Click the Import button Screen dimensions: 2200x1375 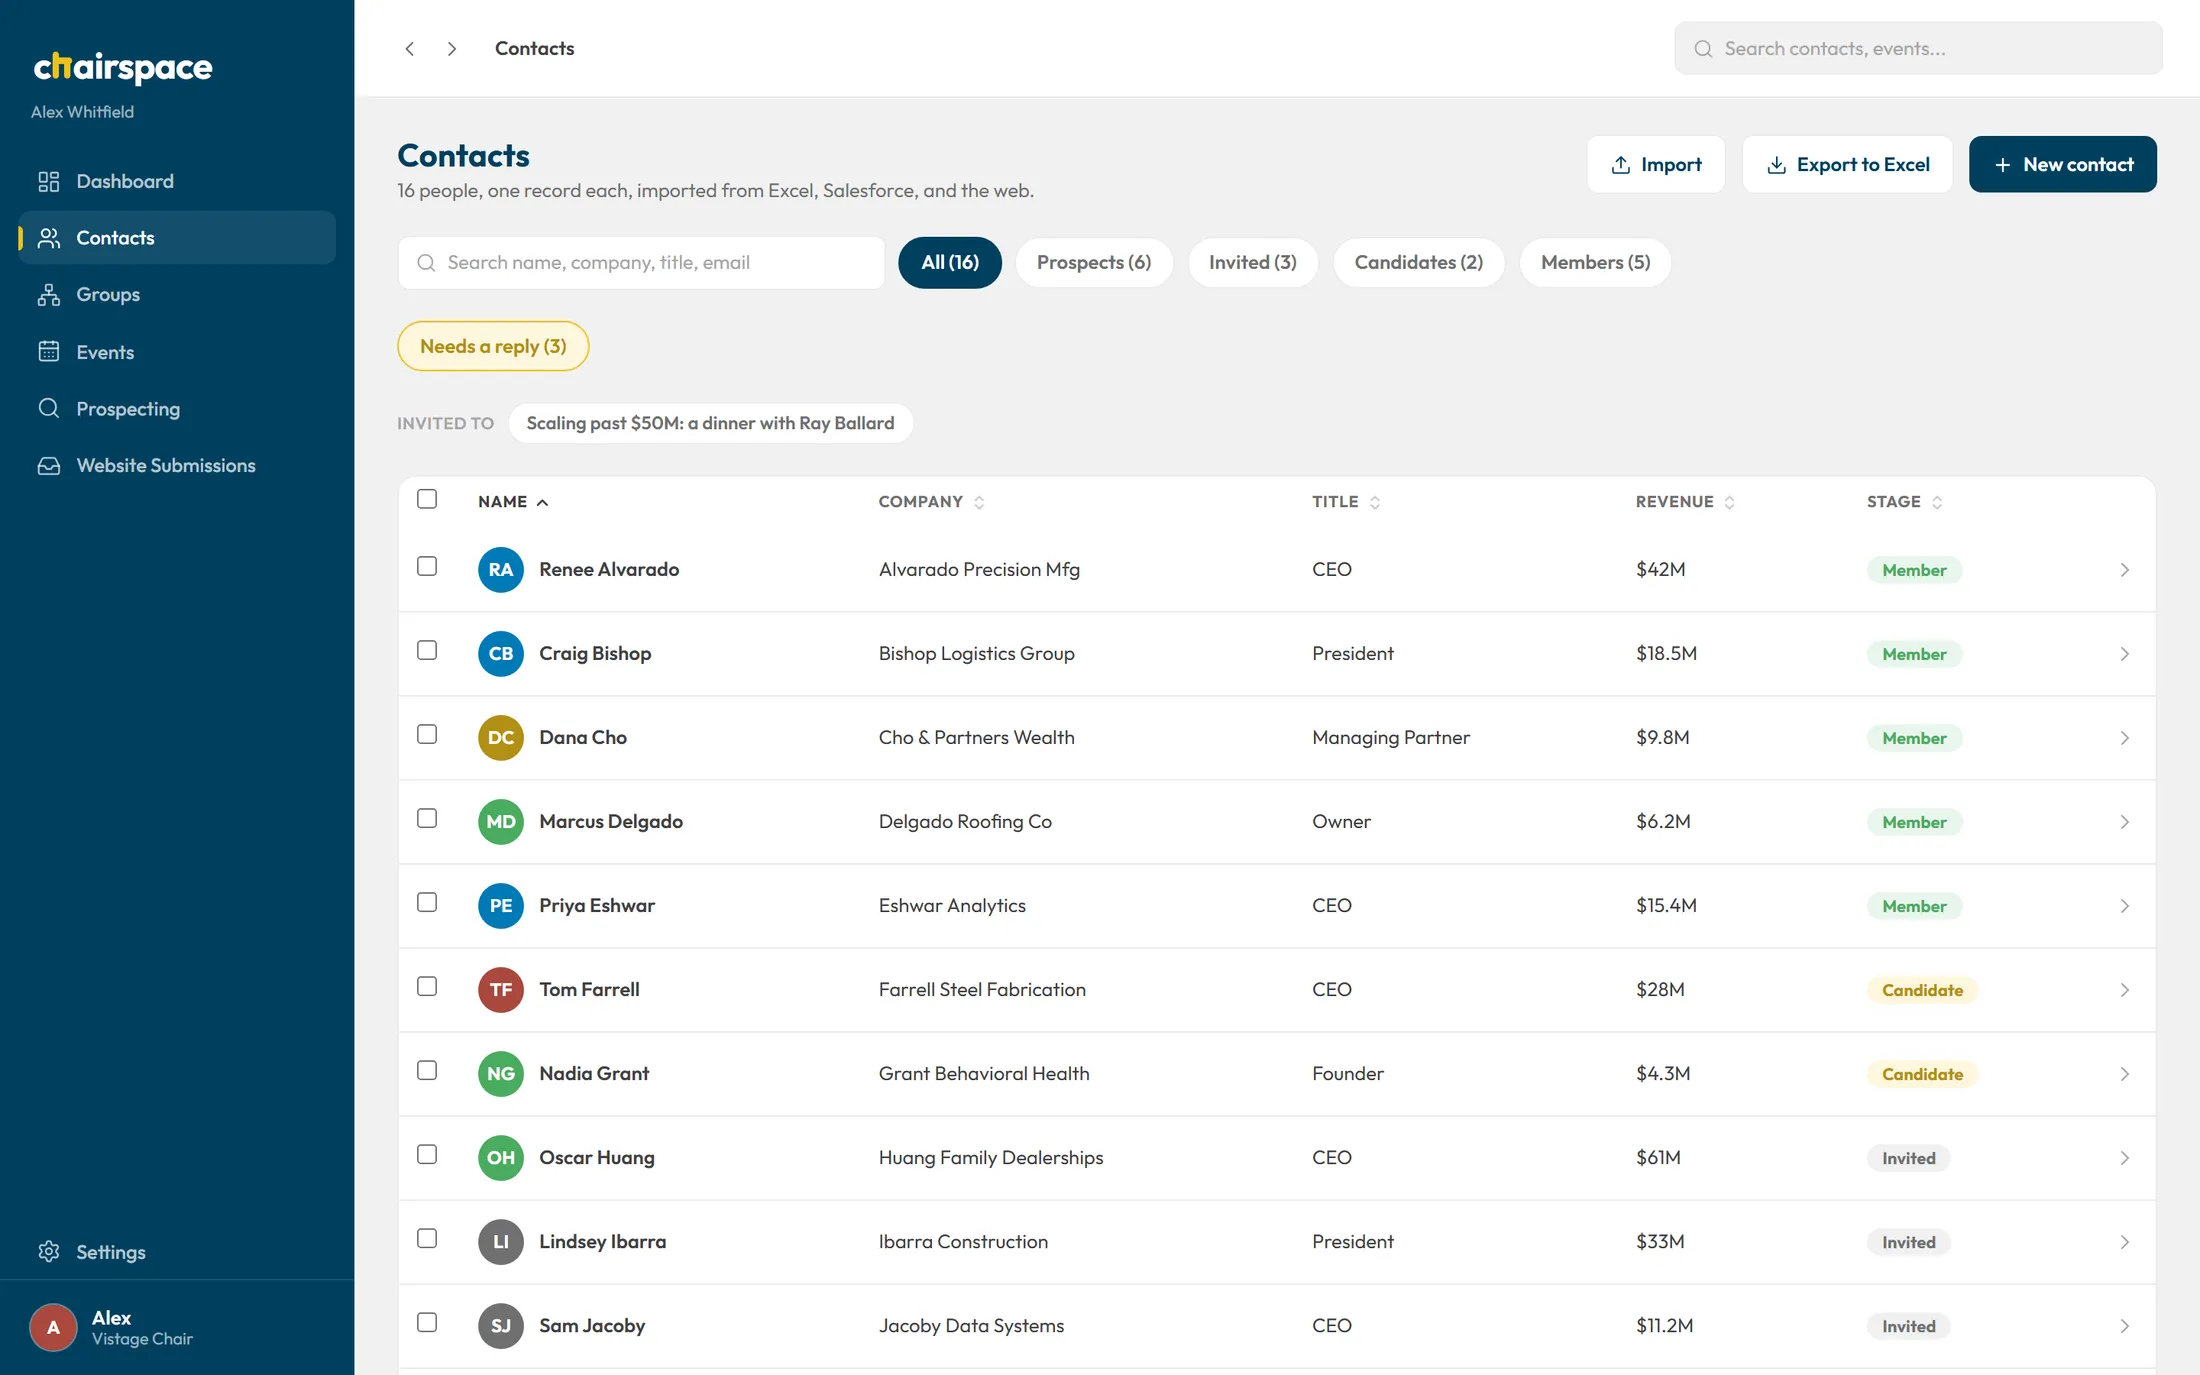1656,164
